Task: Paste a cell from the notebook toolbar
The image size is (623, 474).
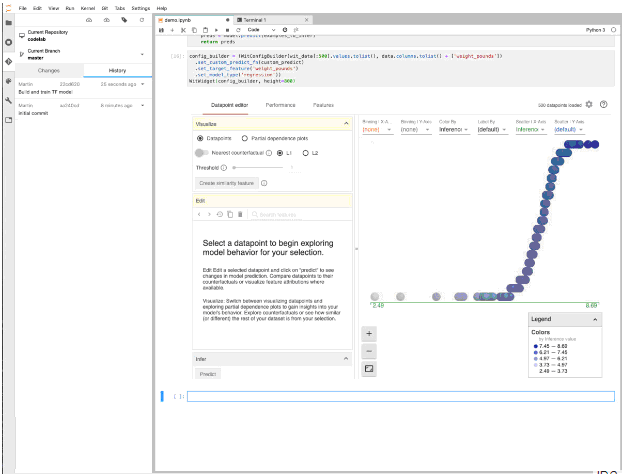Action: point(205,30)
